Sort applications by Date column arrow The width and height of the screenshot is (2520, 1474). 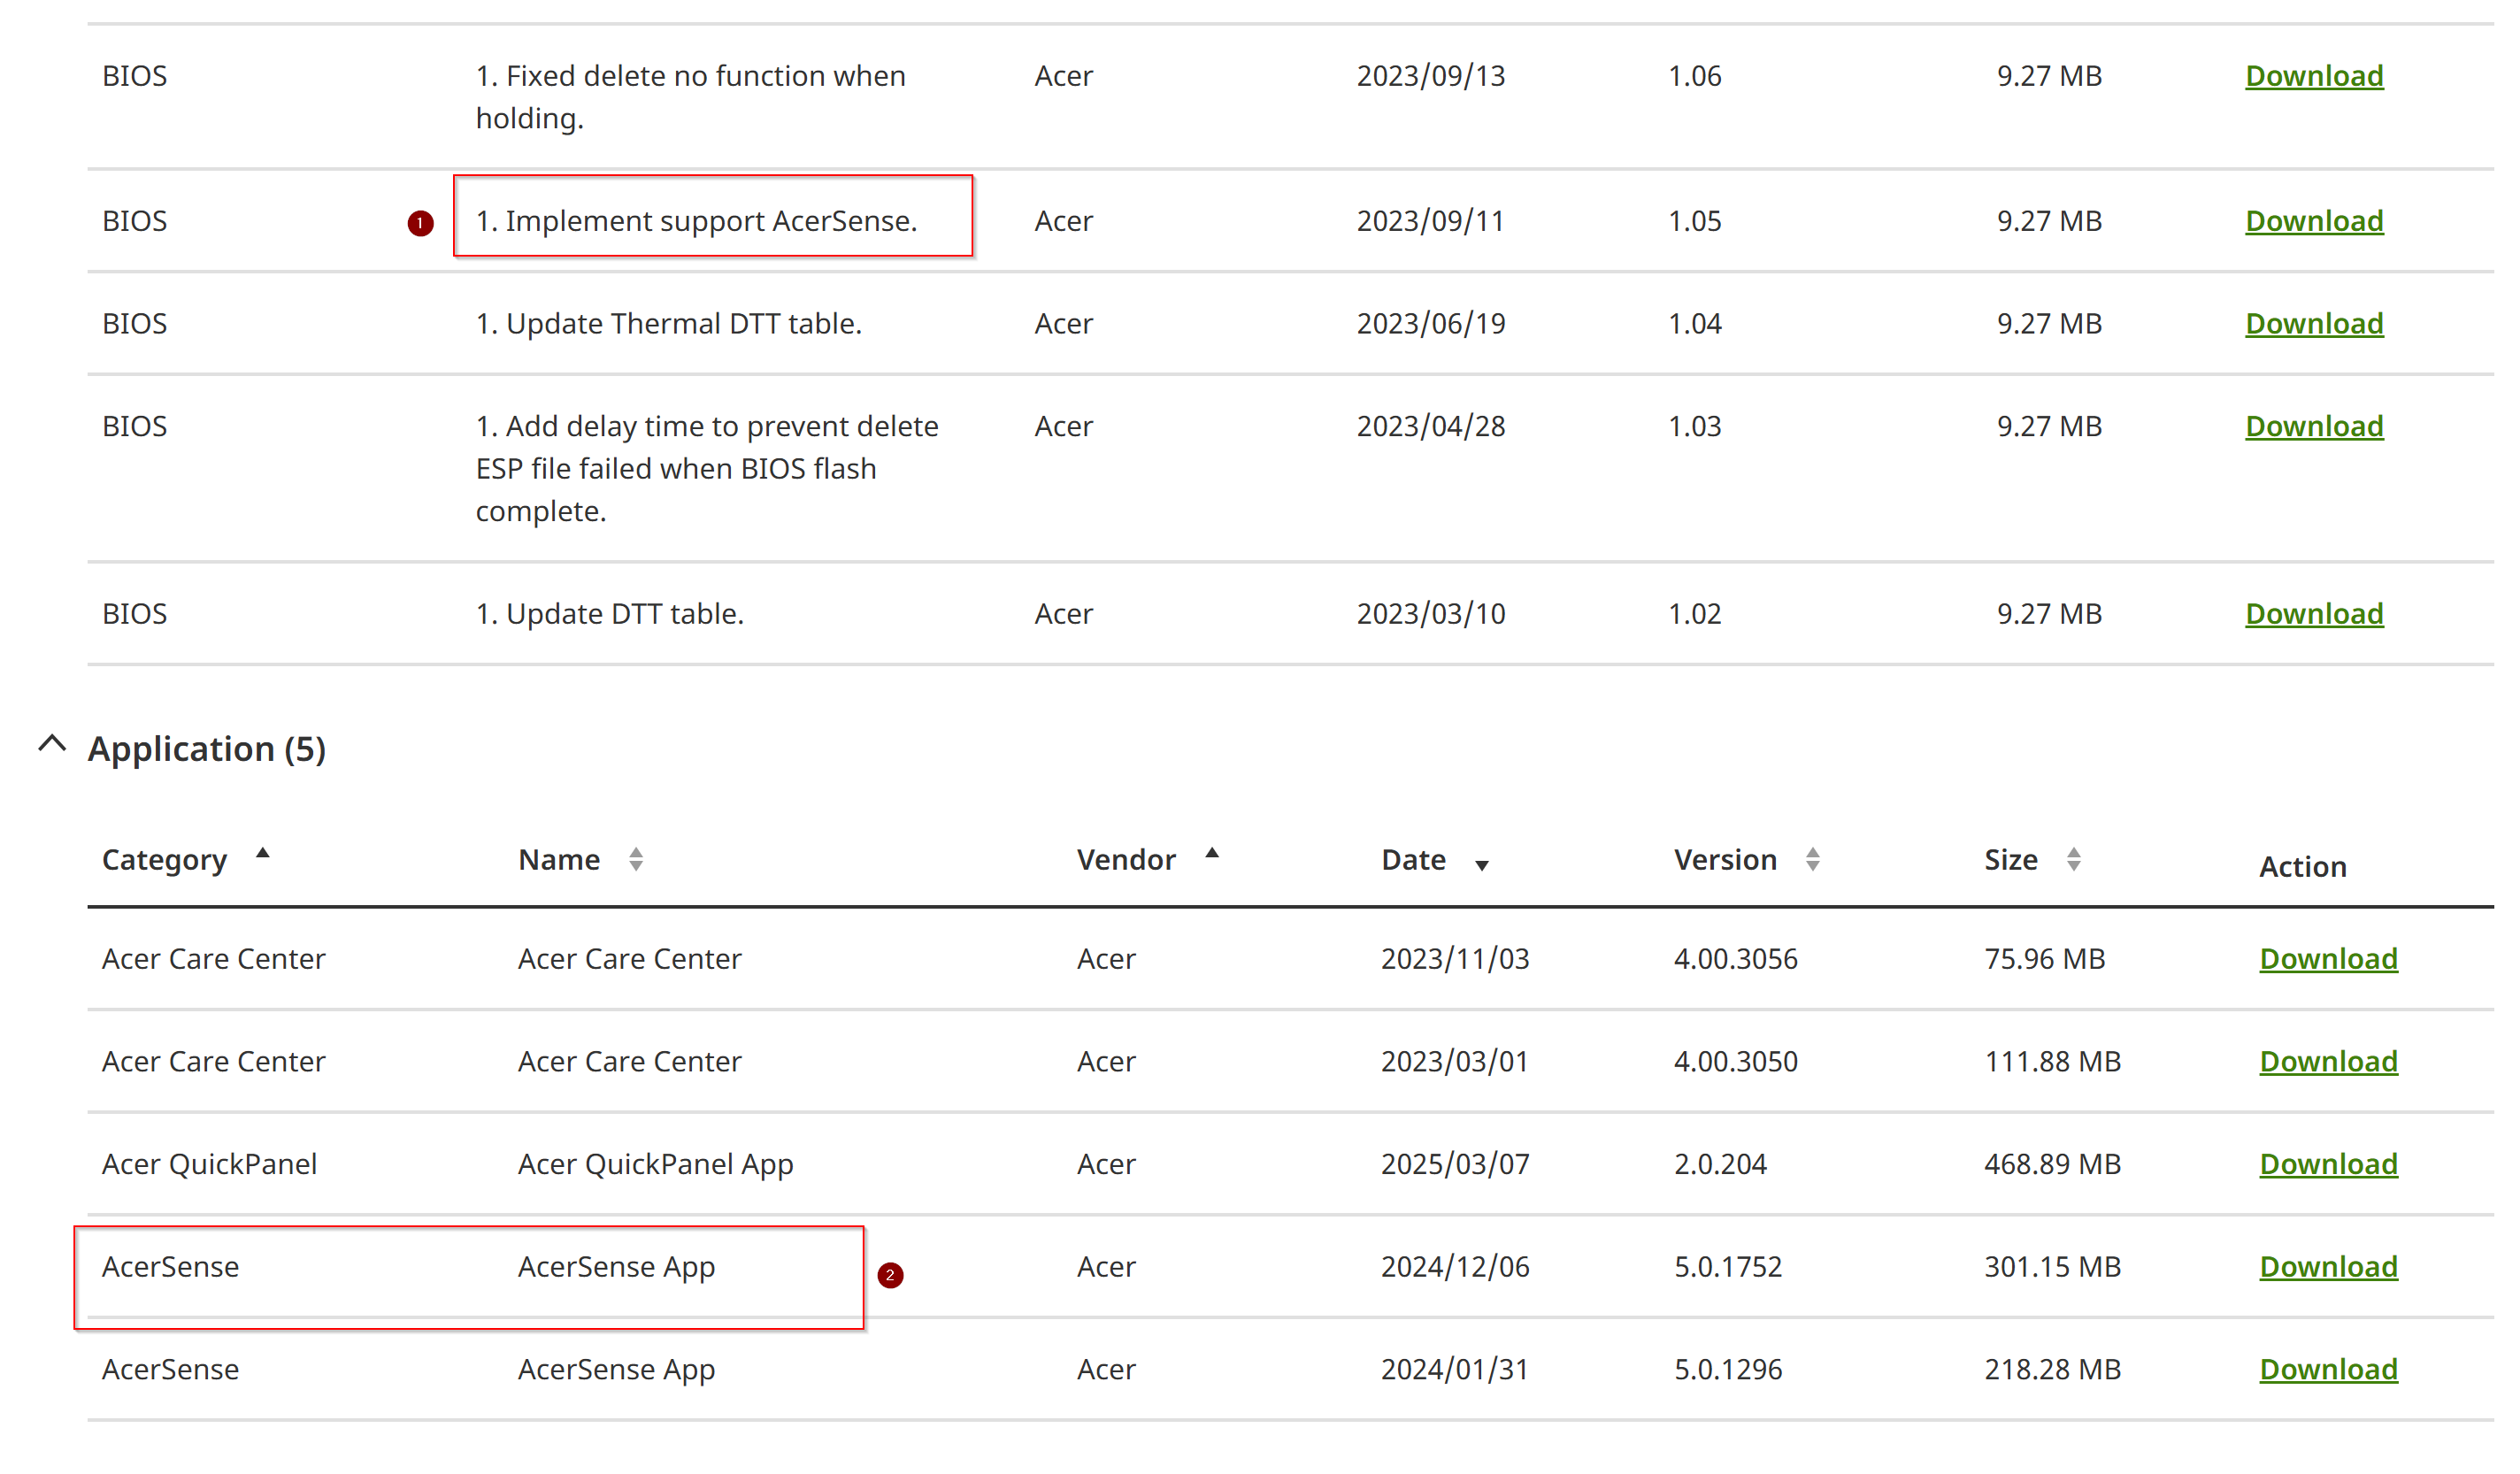pos(1482,866)
